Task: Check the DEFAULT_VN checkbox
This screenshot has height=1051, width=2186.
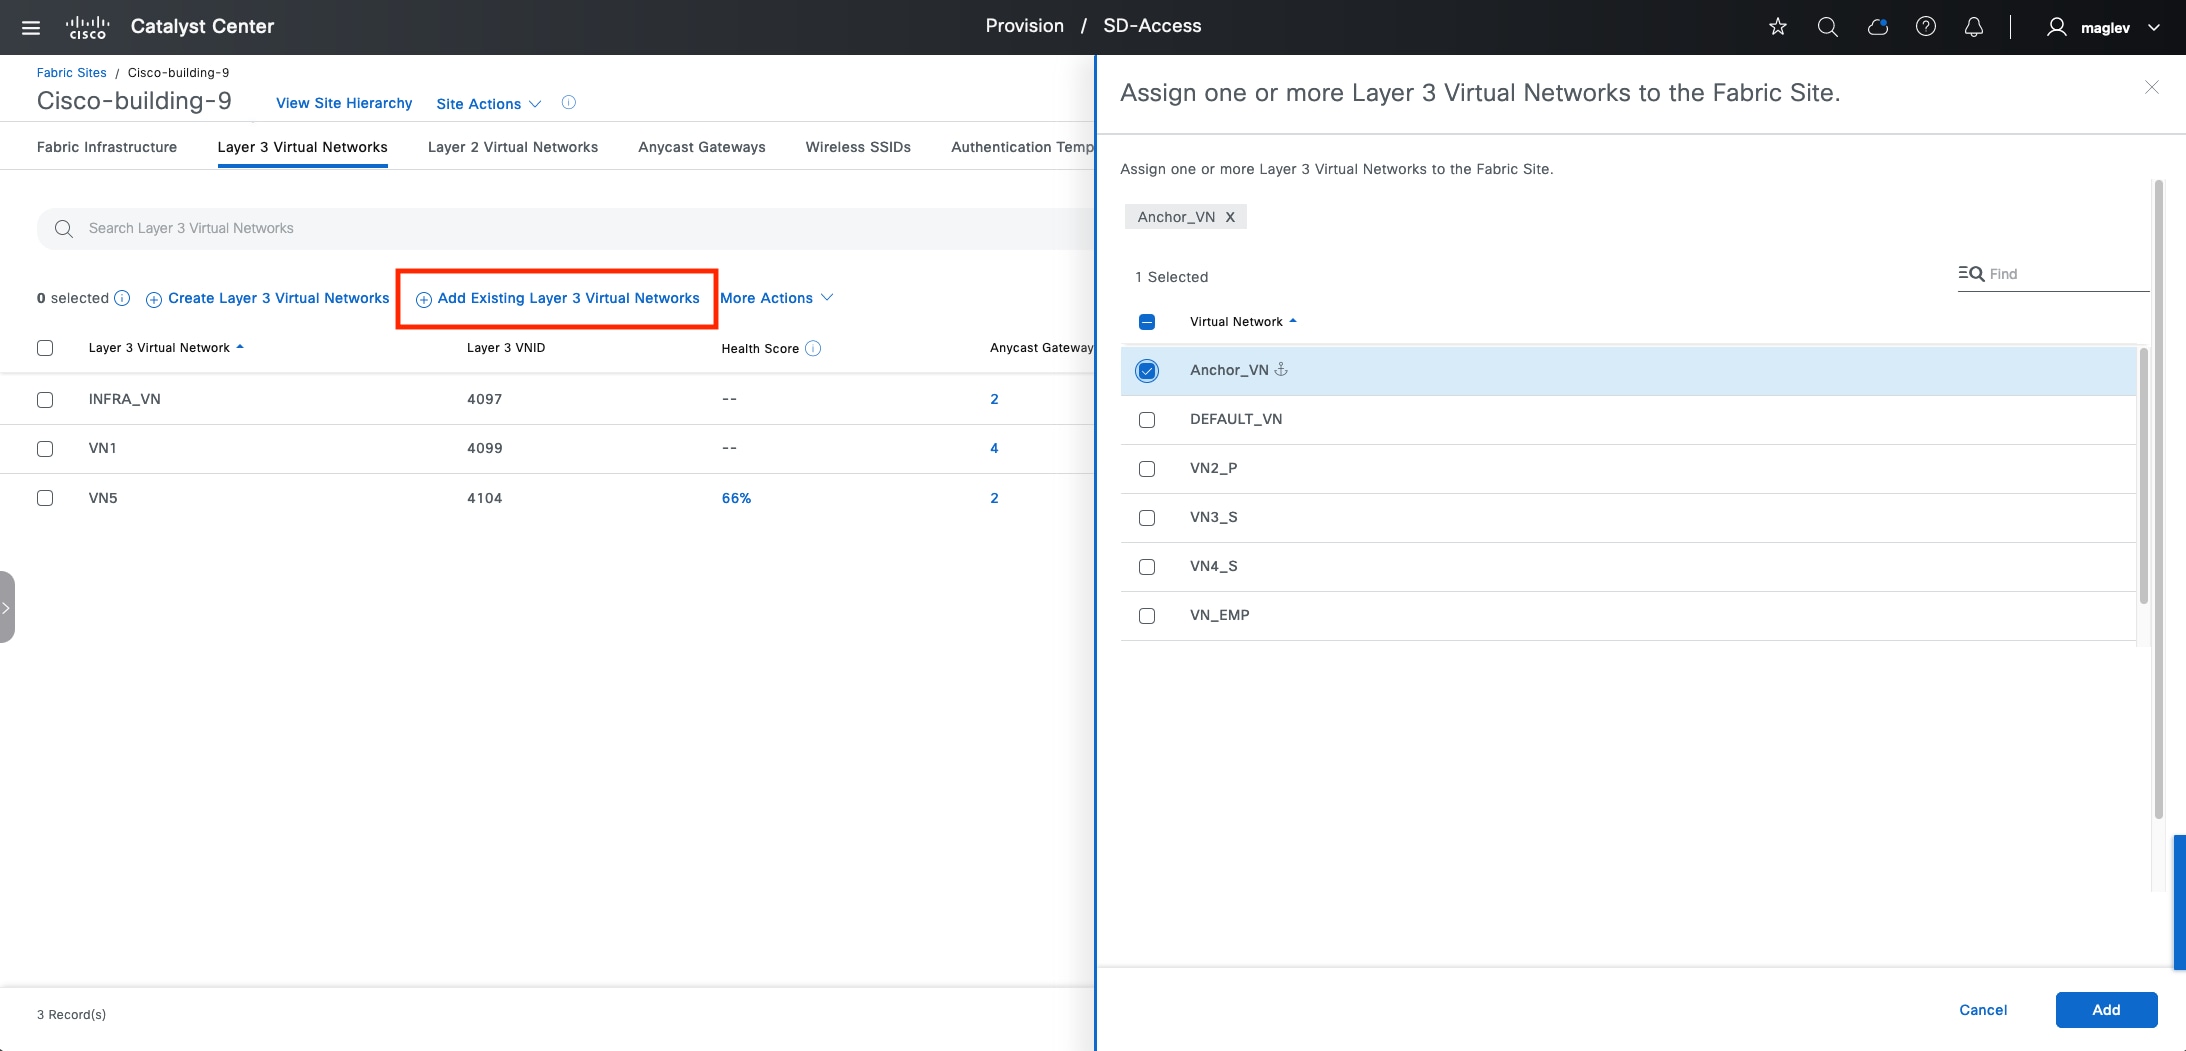Action: (x=1147, y=420)
